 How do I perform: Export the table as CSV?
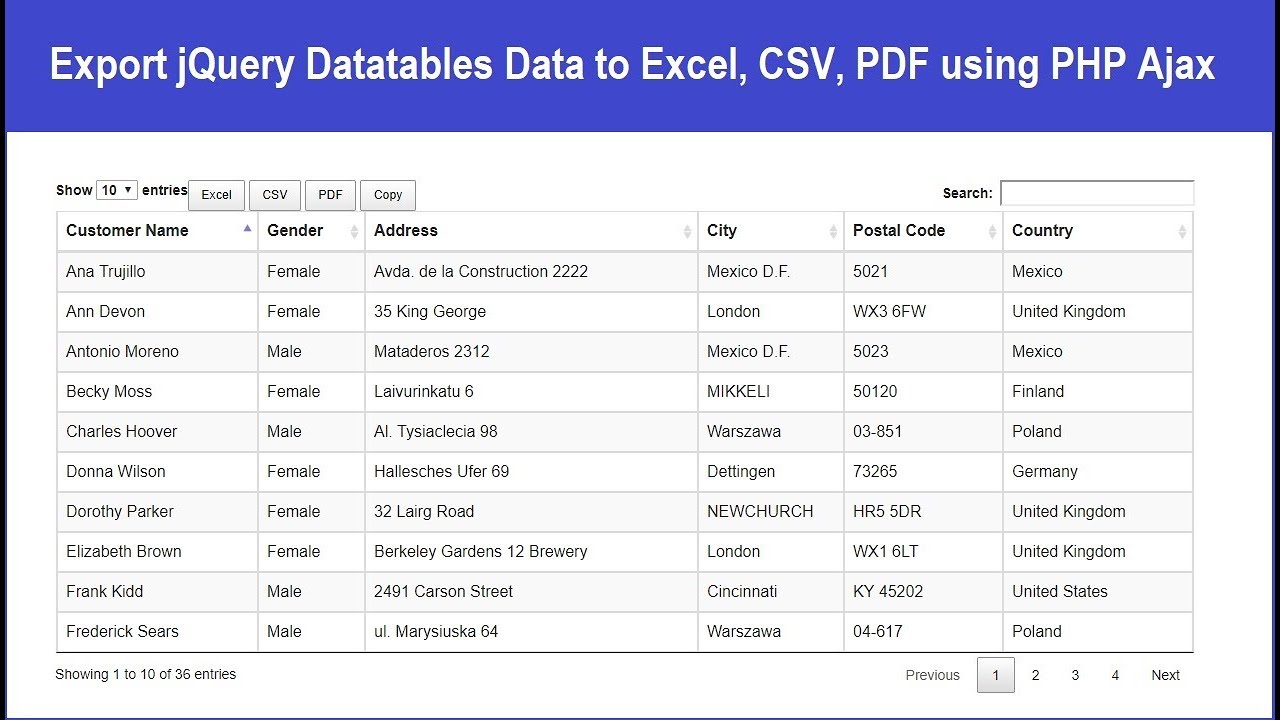point(275,195)
